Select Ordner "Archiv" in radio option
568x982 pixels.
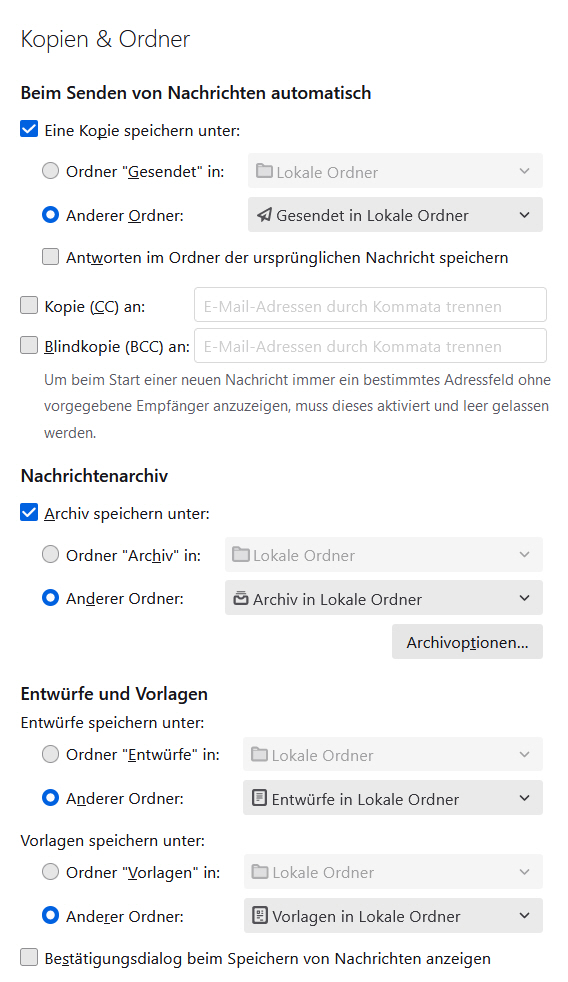coord(51,555)
